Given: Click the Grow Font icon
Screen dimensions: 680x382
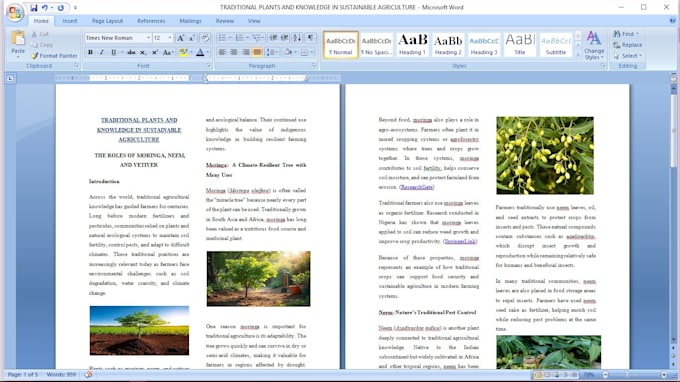Looking at the screenshot, I should pyautogui.click(x=180, y=38).
